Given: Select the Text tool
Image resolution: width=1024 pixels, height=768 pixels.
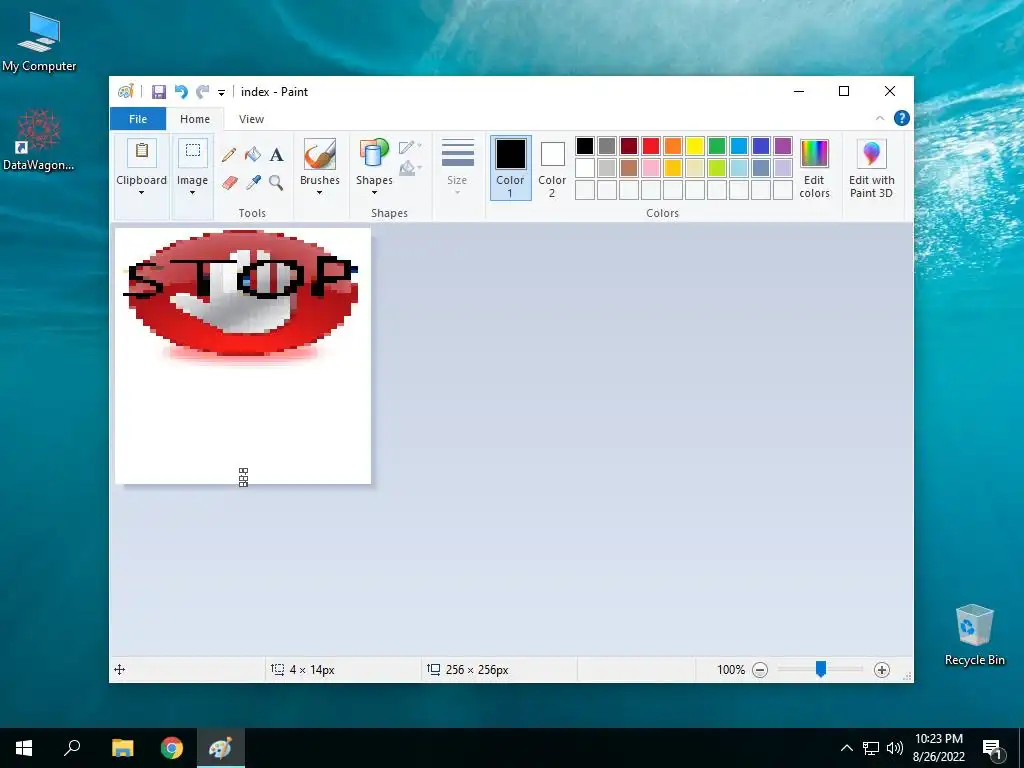Looking at the screenshot, I should pyautogui.click(x=277, y=155).
